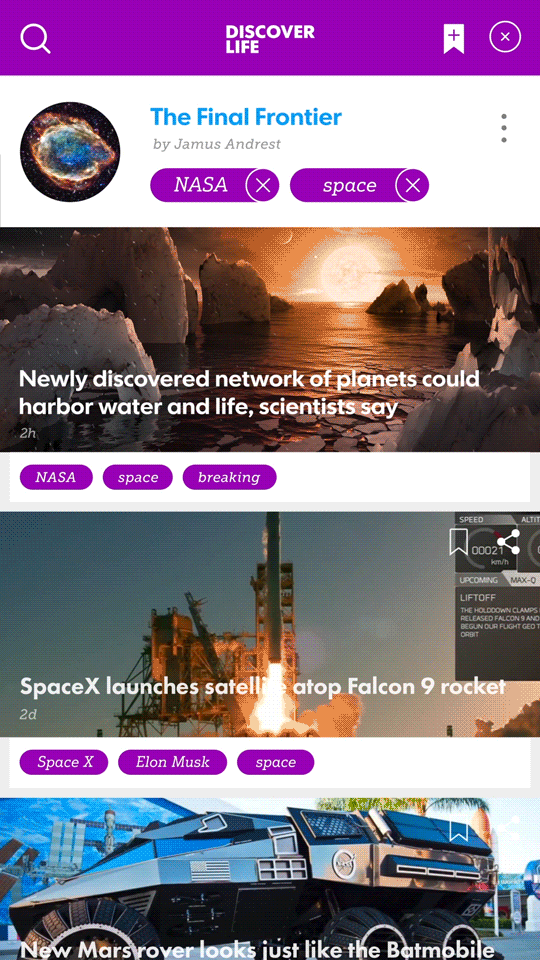Image resolution: width=540 pixels, height=960 pixels.
Task: Open the Mars rover Batmobile article
Action: 257,950
